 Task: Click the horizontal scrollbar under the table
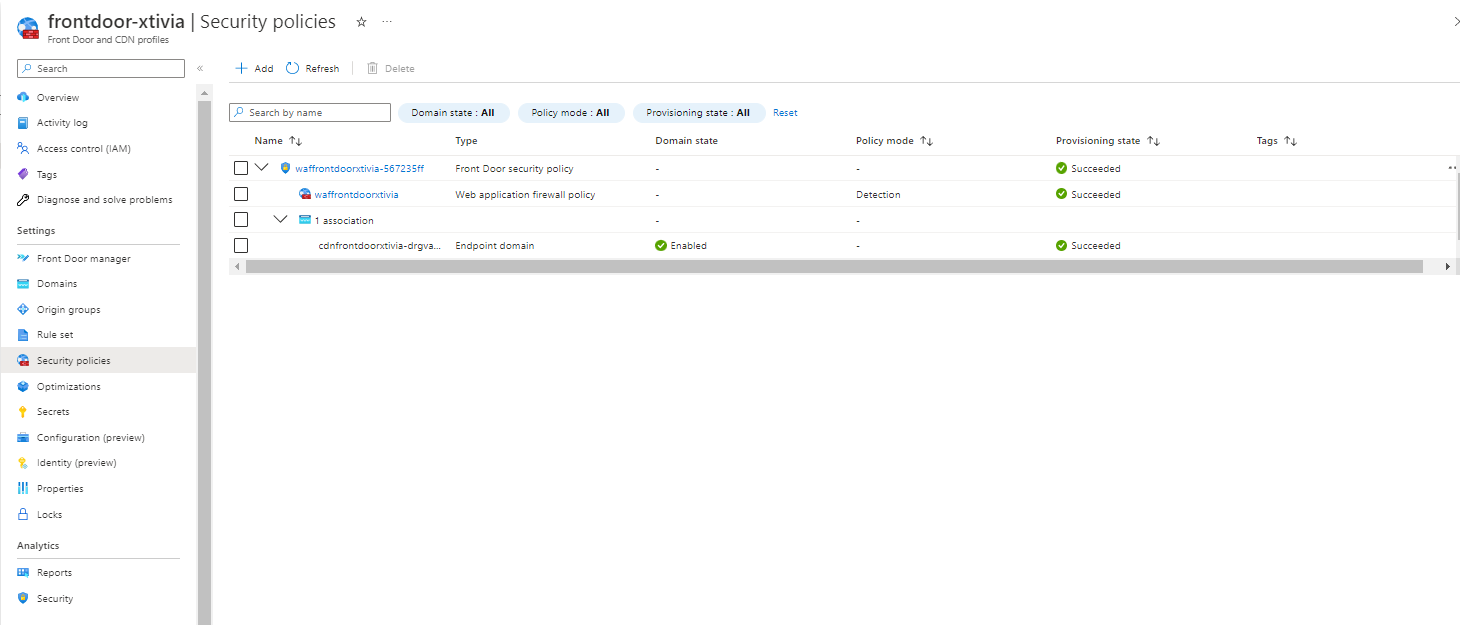[833, 267]
